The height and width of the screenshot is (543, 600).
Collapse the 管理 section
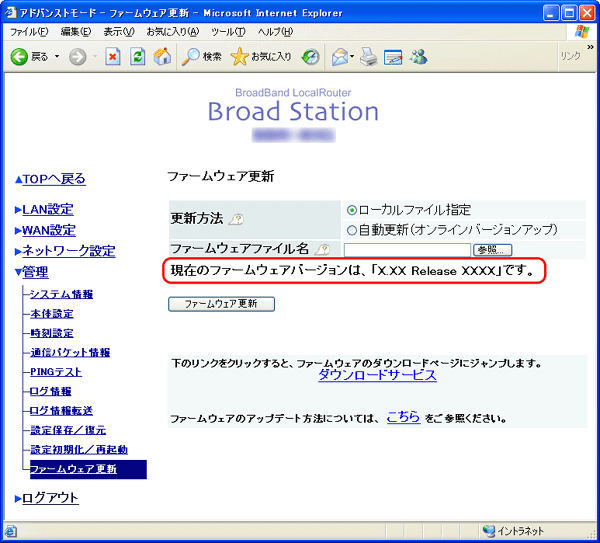35,272
